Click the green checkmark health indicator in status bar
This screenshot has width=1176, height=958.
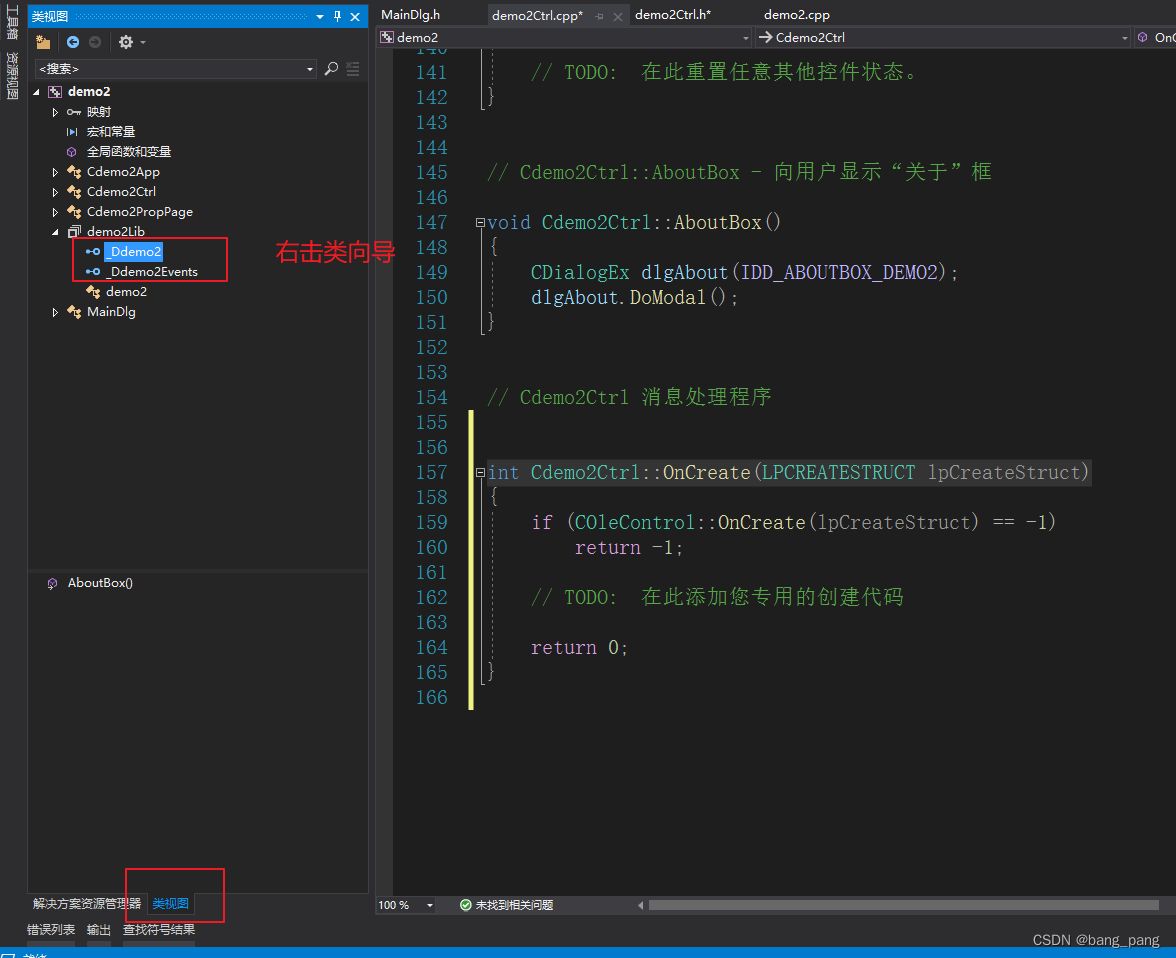coord(466,905)
